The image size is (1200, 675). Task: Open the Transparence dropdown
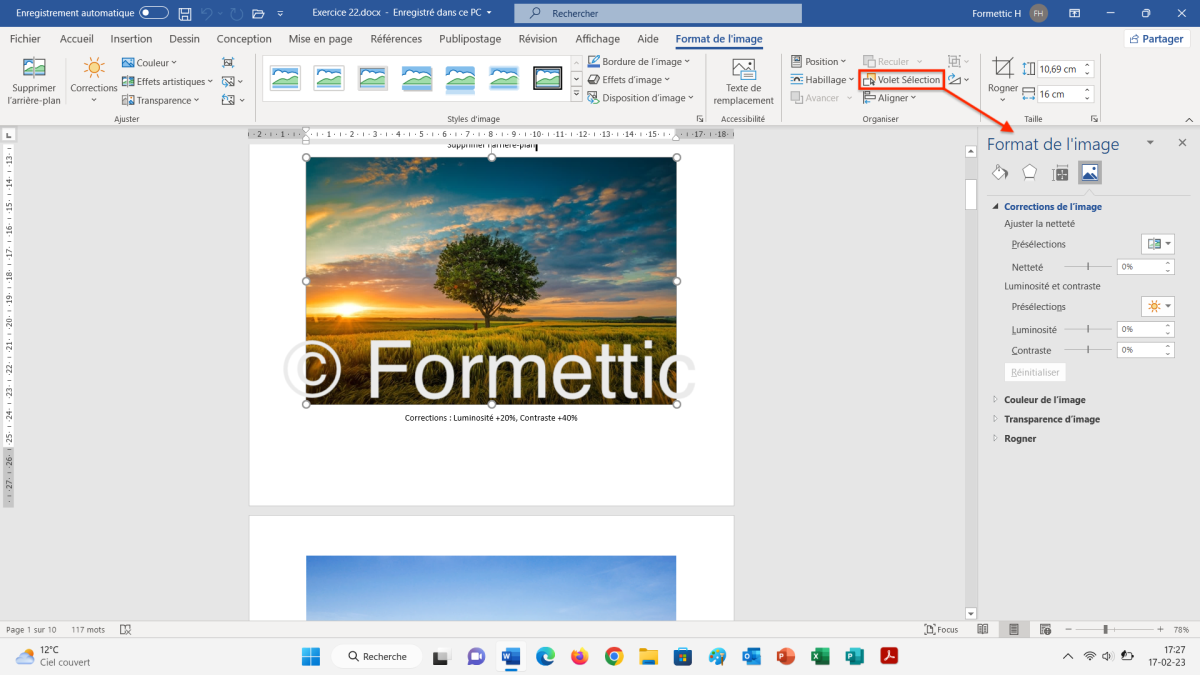[161, 100]
